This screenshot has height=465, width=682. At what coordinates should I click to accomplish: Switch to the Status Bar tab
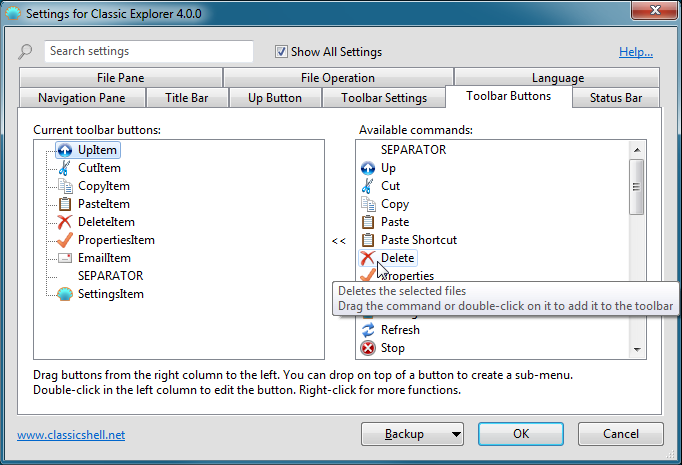tap(615, 98)
